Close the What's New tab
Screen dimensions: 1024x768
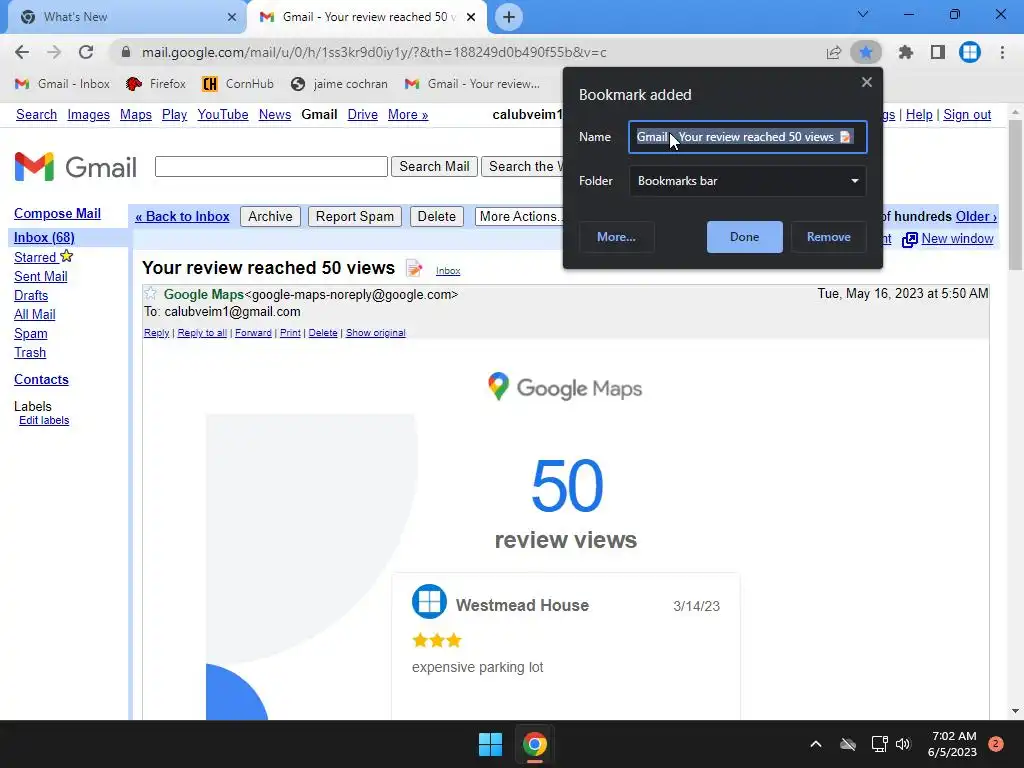click(232, 17)
